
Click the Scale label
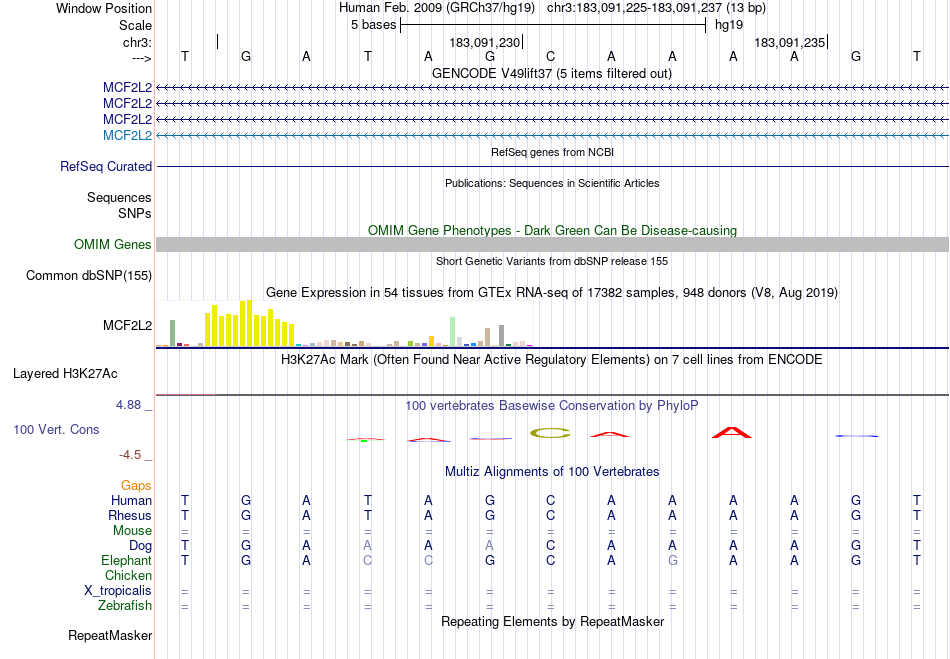[135, 25]
